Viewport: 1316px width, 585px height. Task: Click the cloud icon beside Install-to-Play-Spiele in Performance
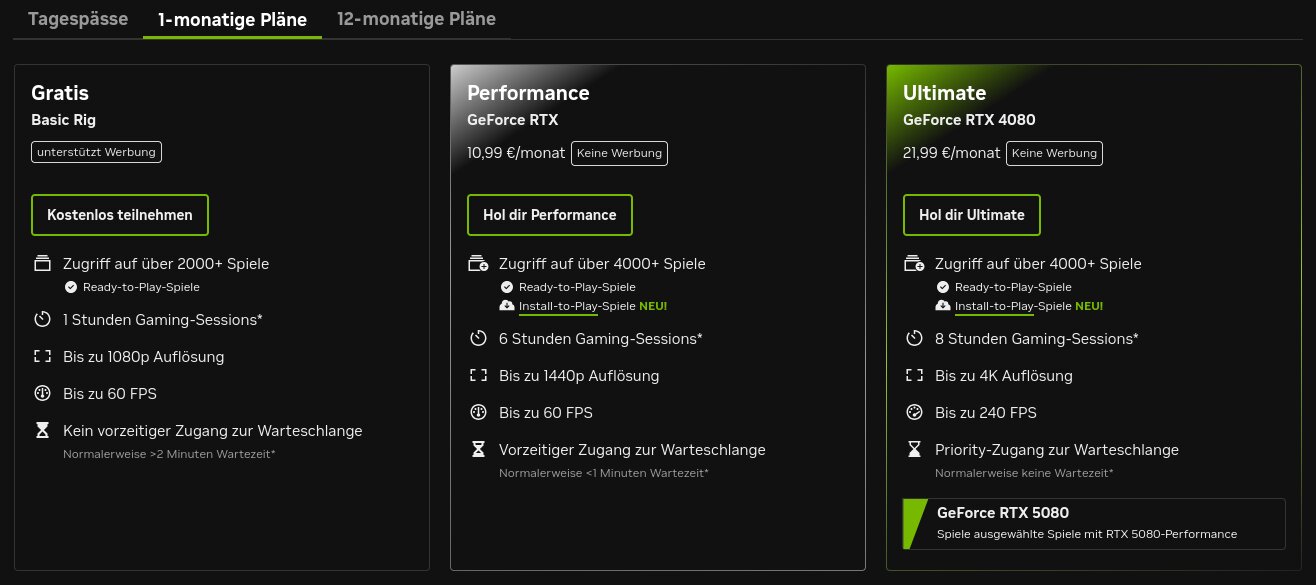(x=506, y=305)
